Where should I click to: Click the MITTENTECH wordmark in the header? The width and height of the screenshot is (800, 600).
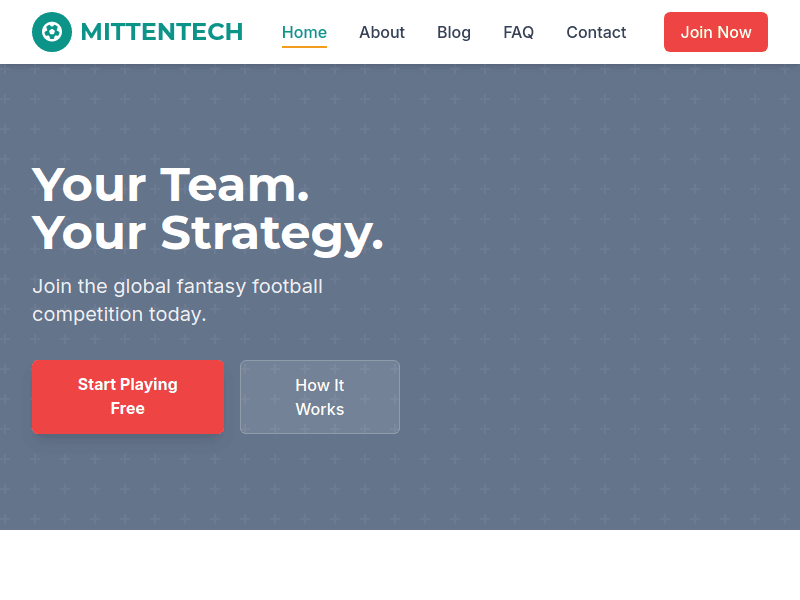(x=163, y=32)
